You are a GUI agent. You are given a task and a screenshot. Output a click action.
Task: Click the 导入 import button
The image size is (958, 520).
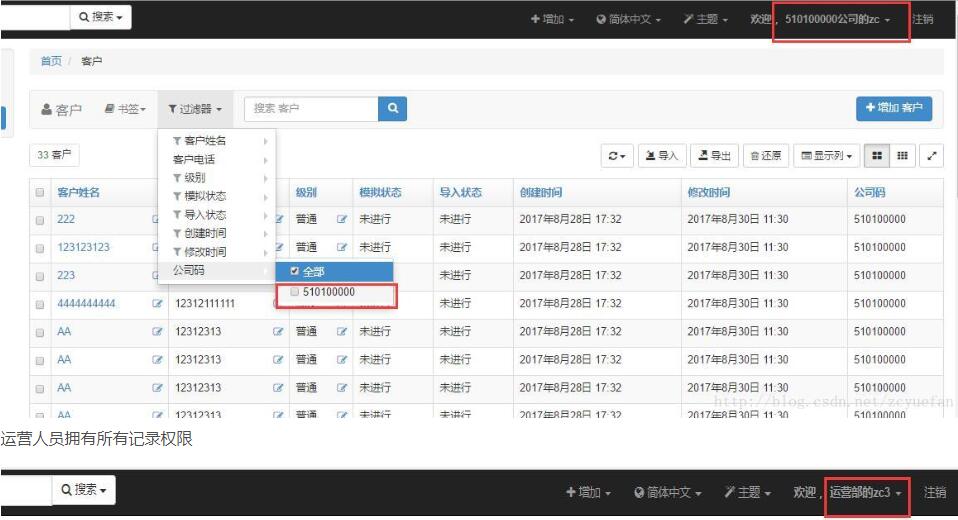[660, 156]
